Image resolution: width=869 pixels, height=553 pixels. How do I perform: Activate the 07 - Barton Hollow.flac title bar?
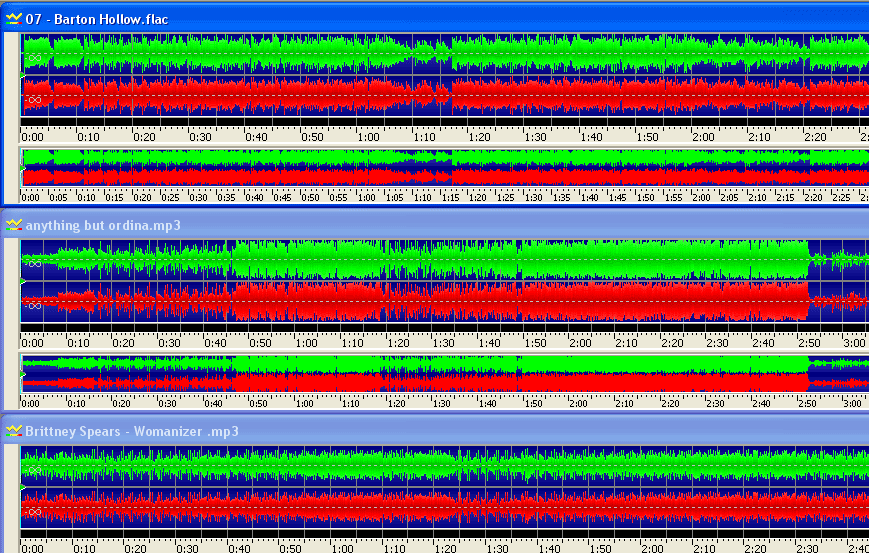[434, 19]
